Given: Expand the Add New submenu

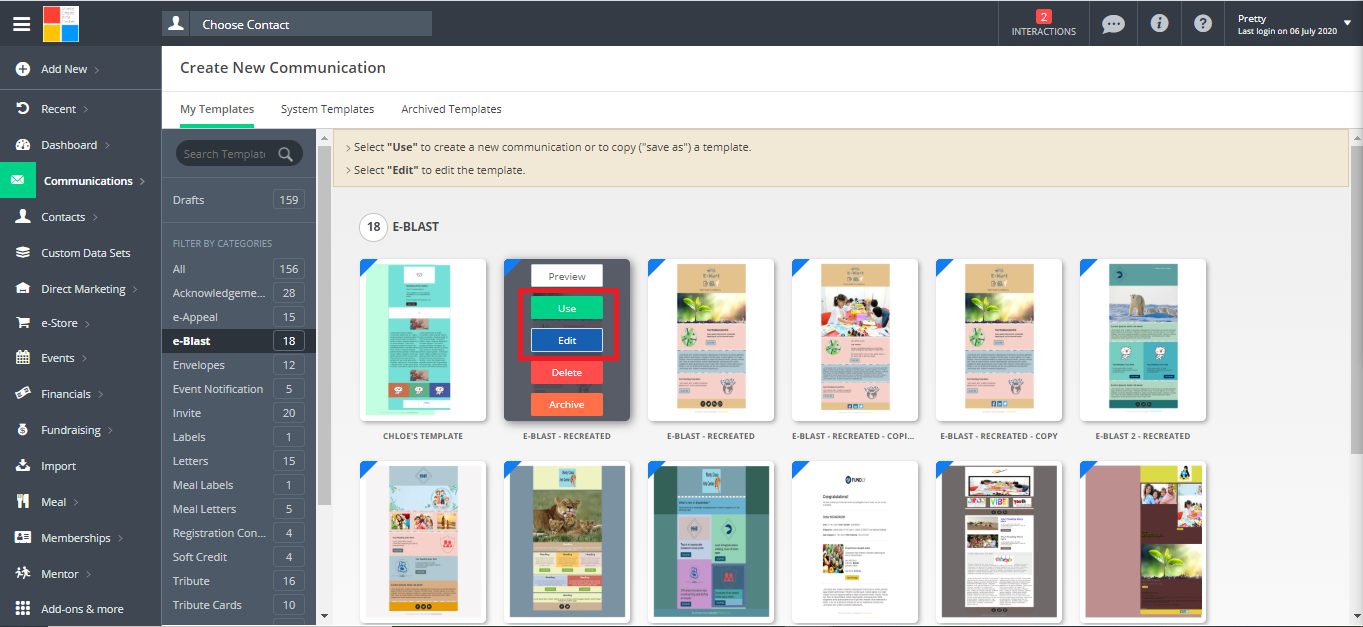Looking at the screenshot, I should pos(65,69).
